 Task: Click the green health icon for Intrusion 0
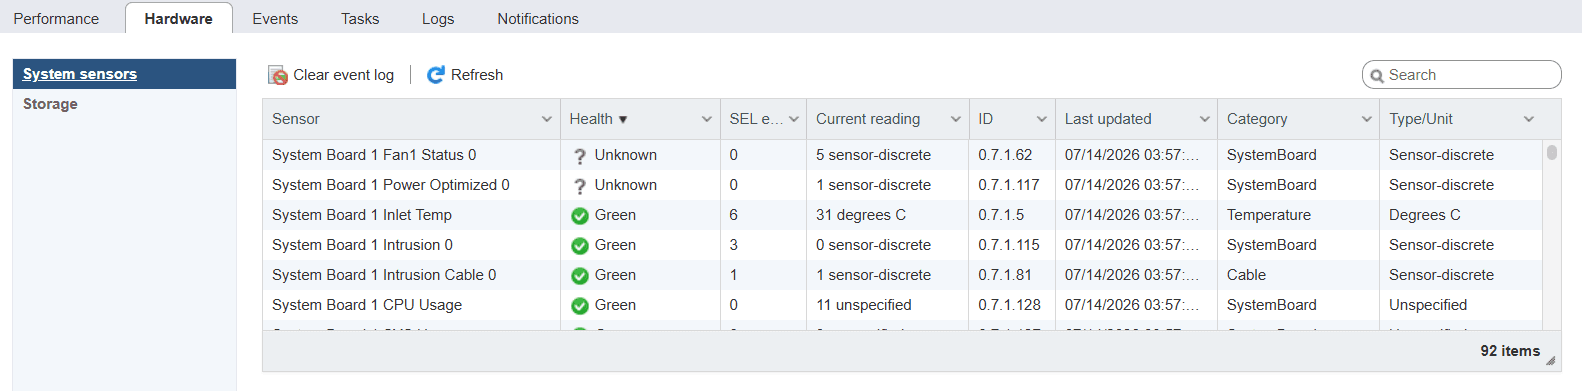[579, 246]
